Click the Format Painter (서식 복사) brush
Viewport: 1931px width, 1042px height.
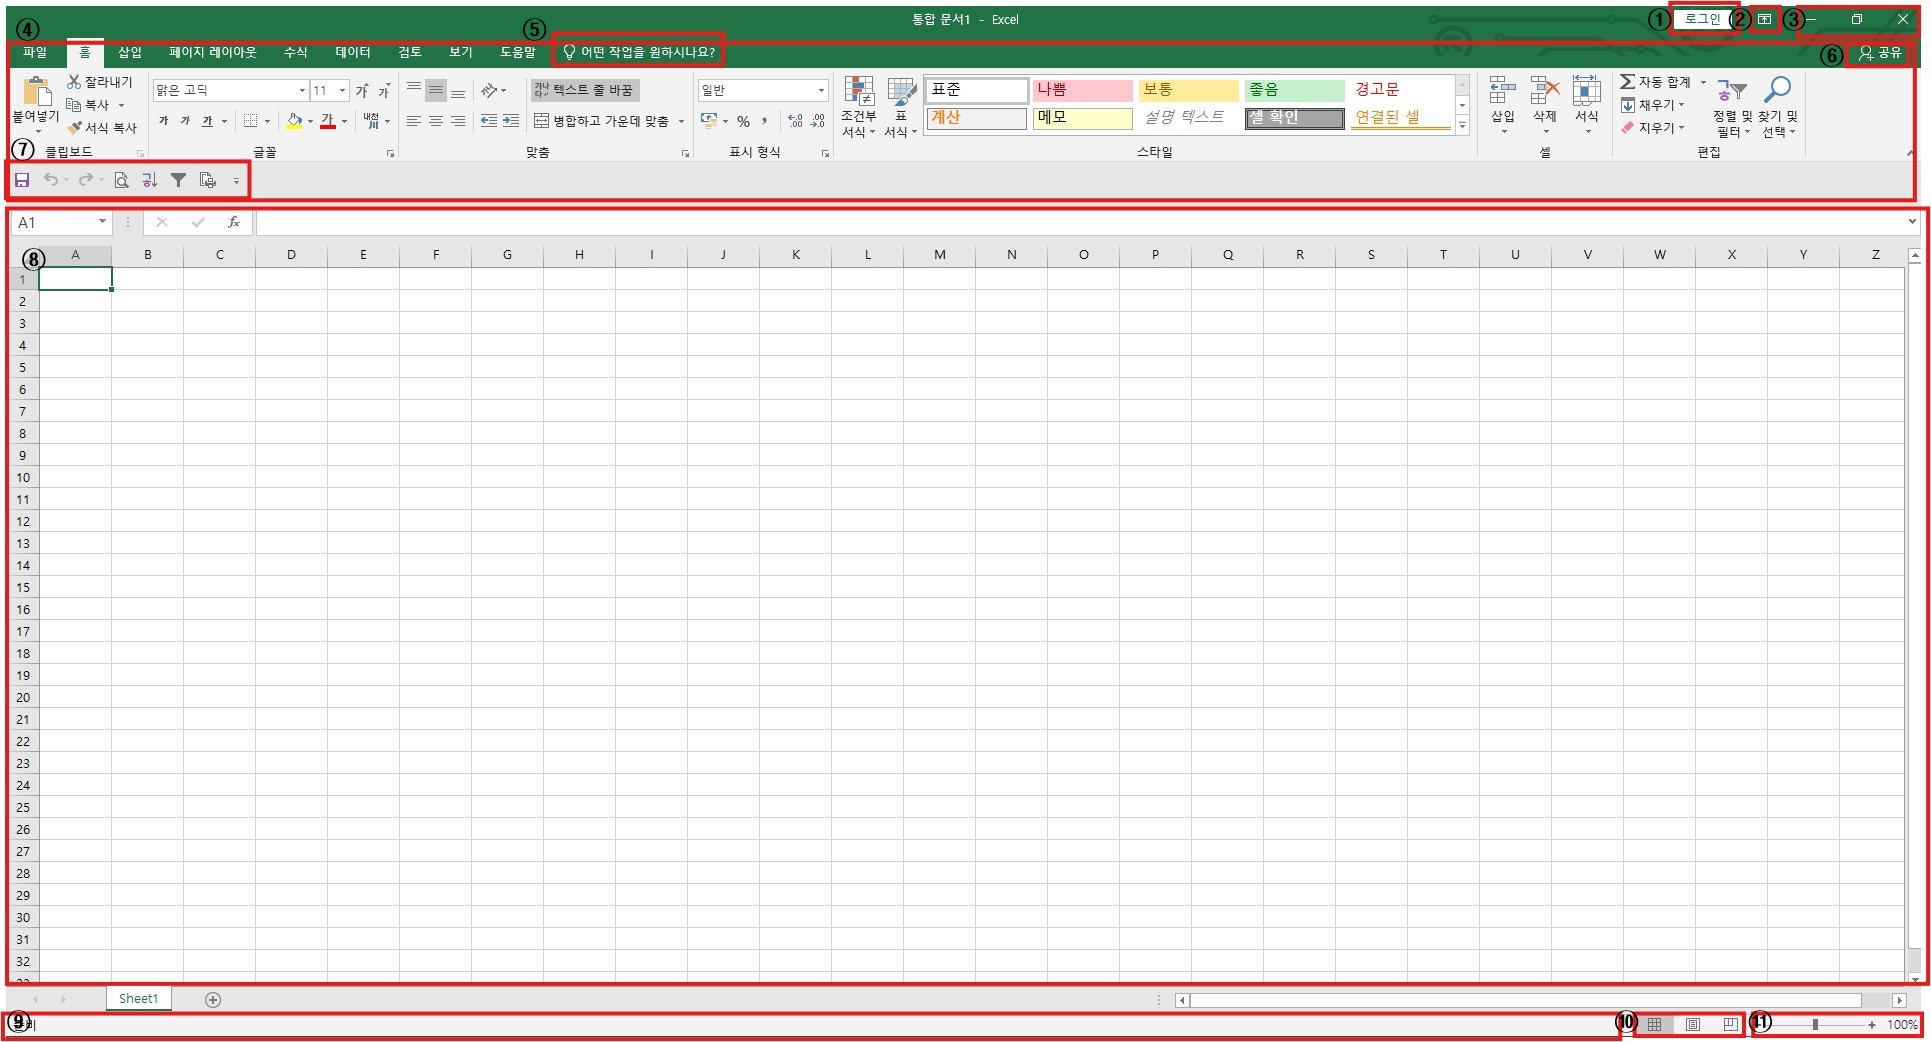click(74, 128)
